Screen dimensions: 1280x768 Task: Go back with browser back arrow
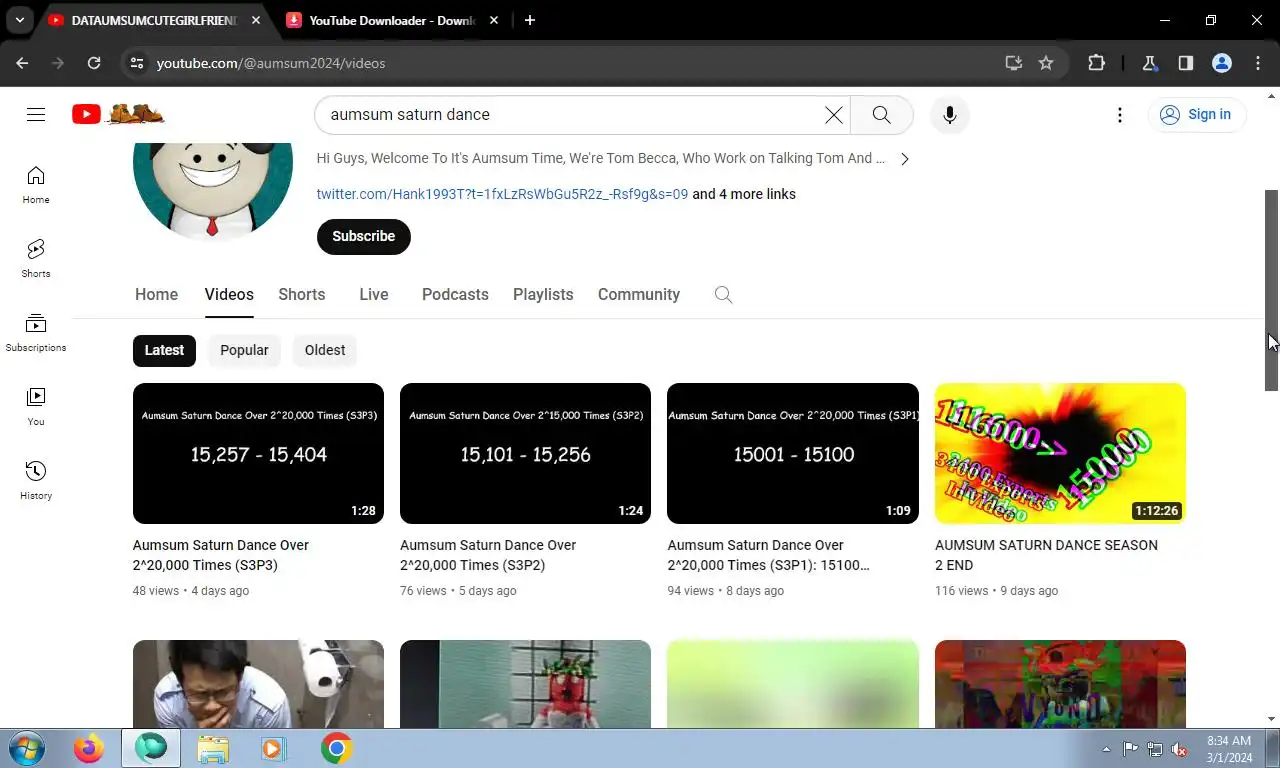22,63
